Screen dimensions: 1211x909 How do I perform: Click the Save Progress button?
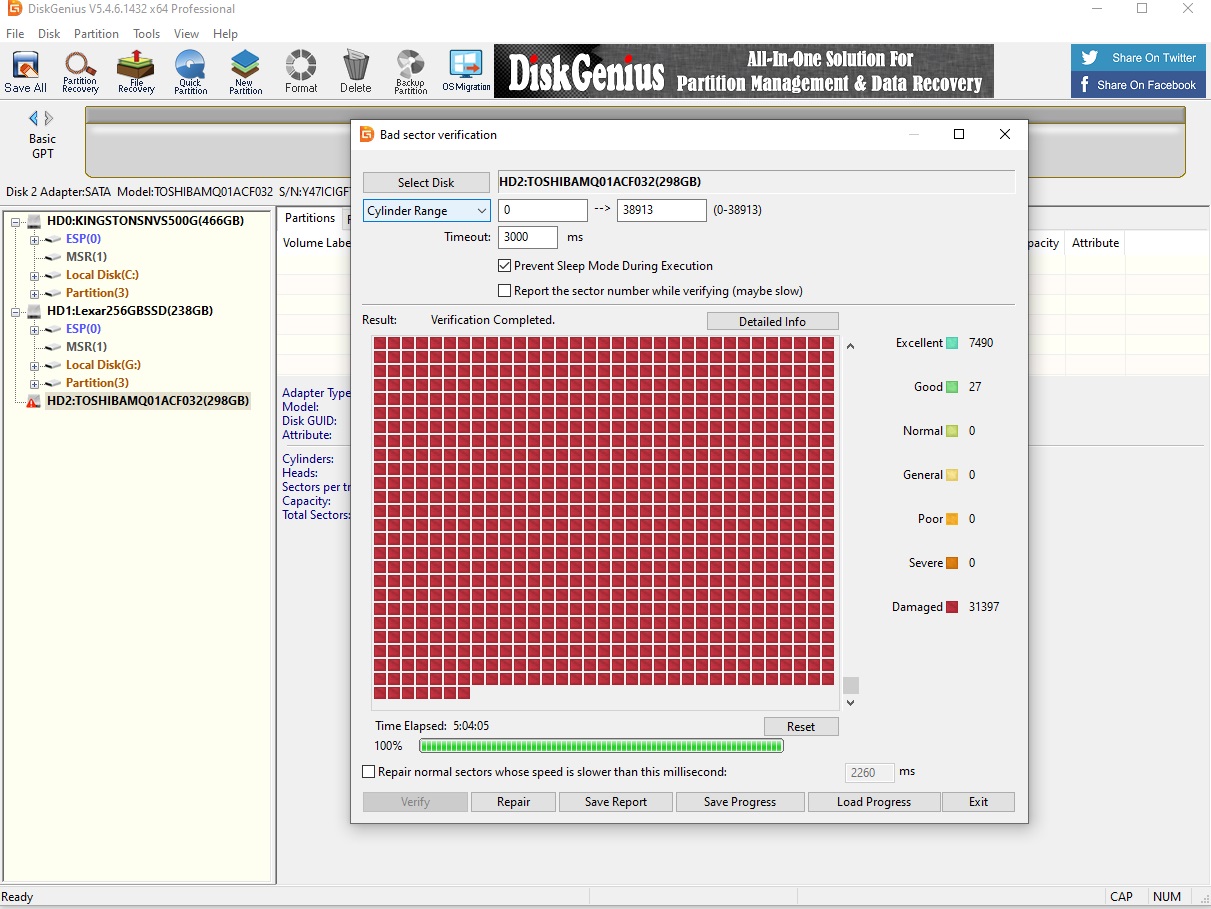tap(740, 802)
